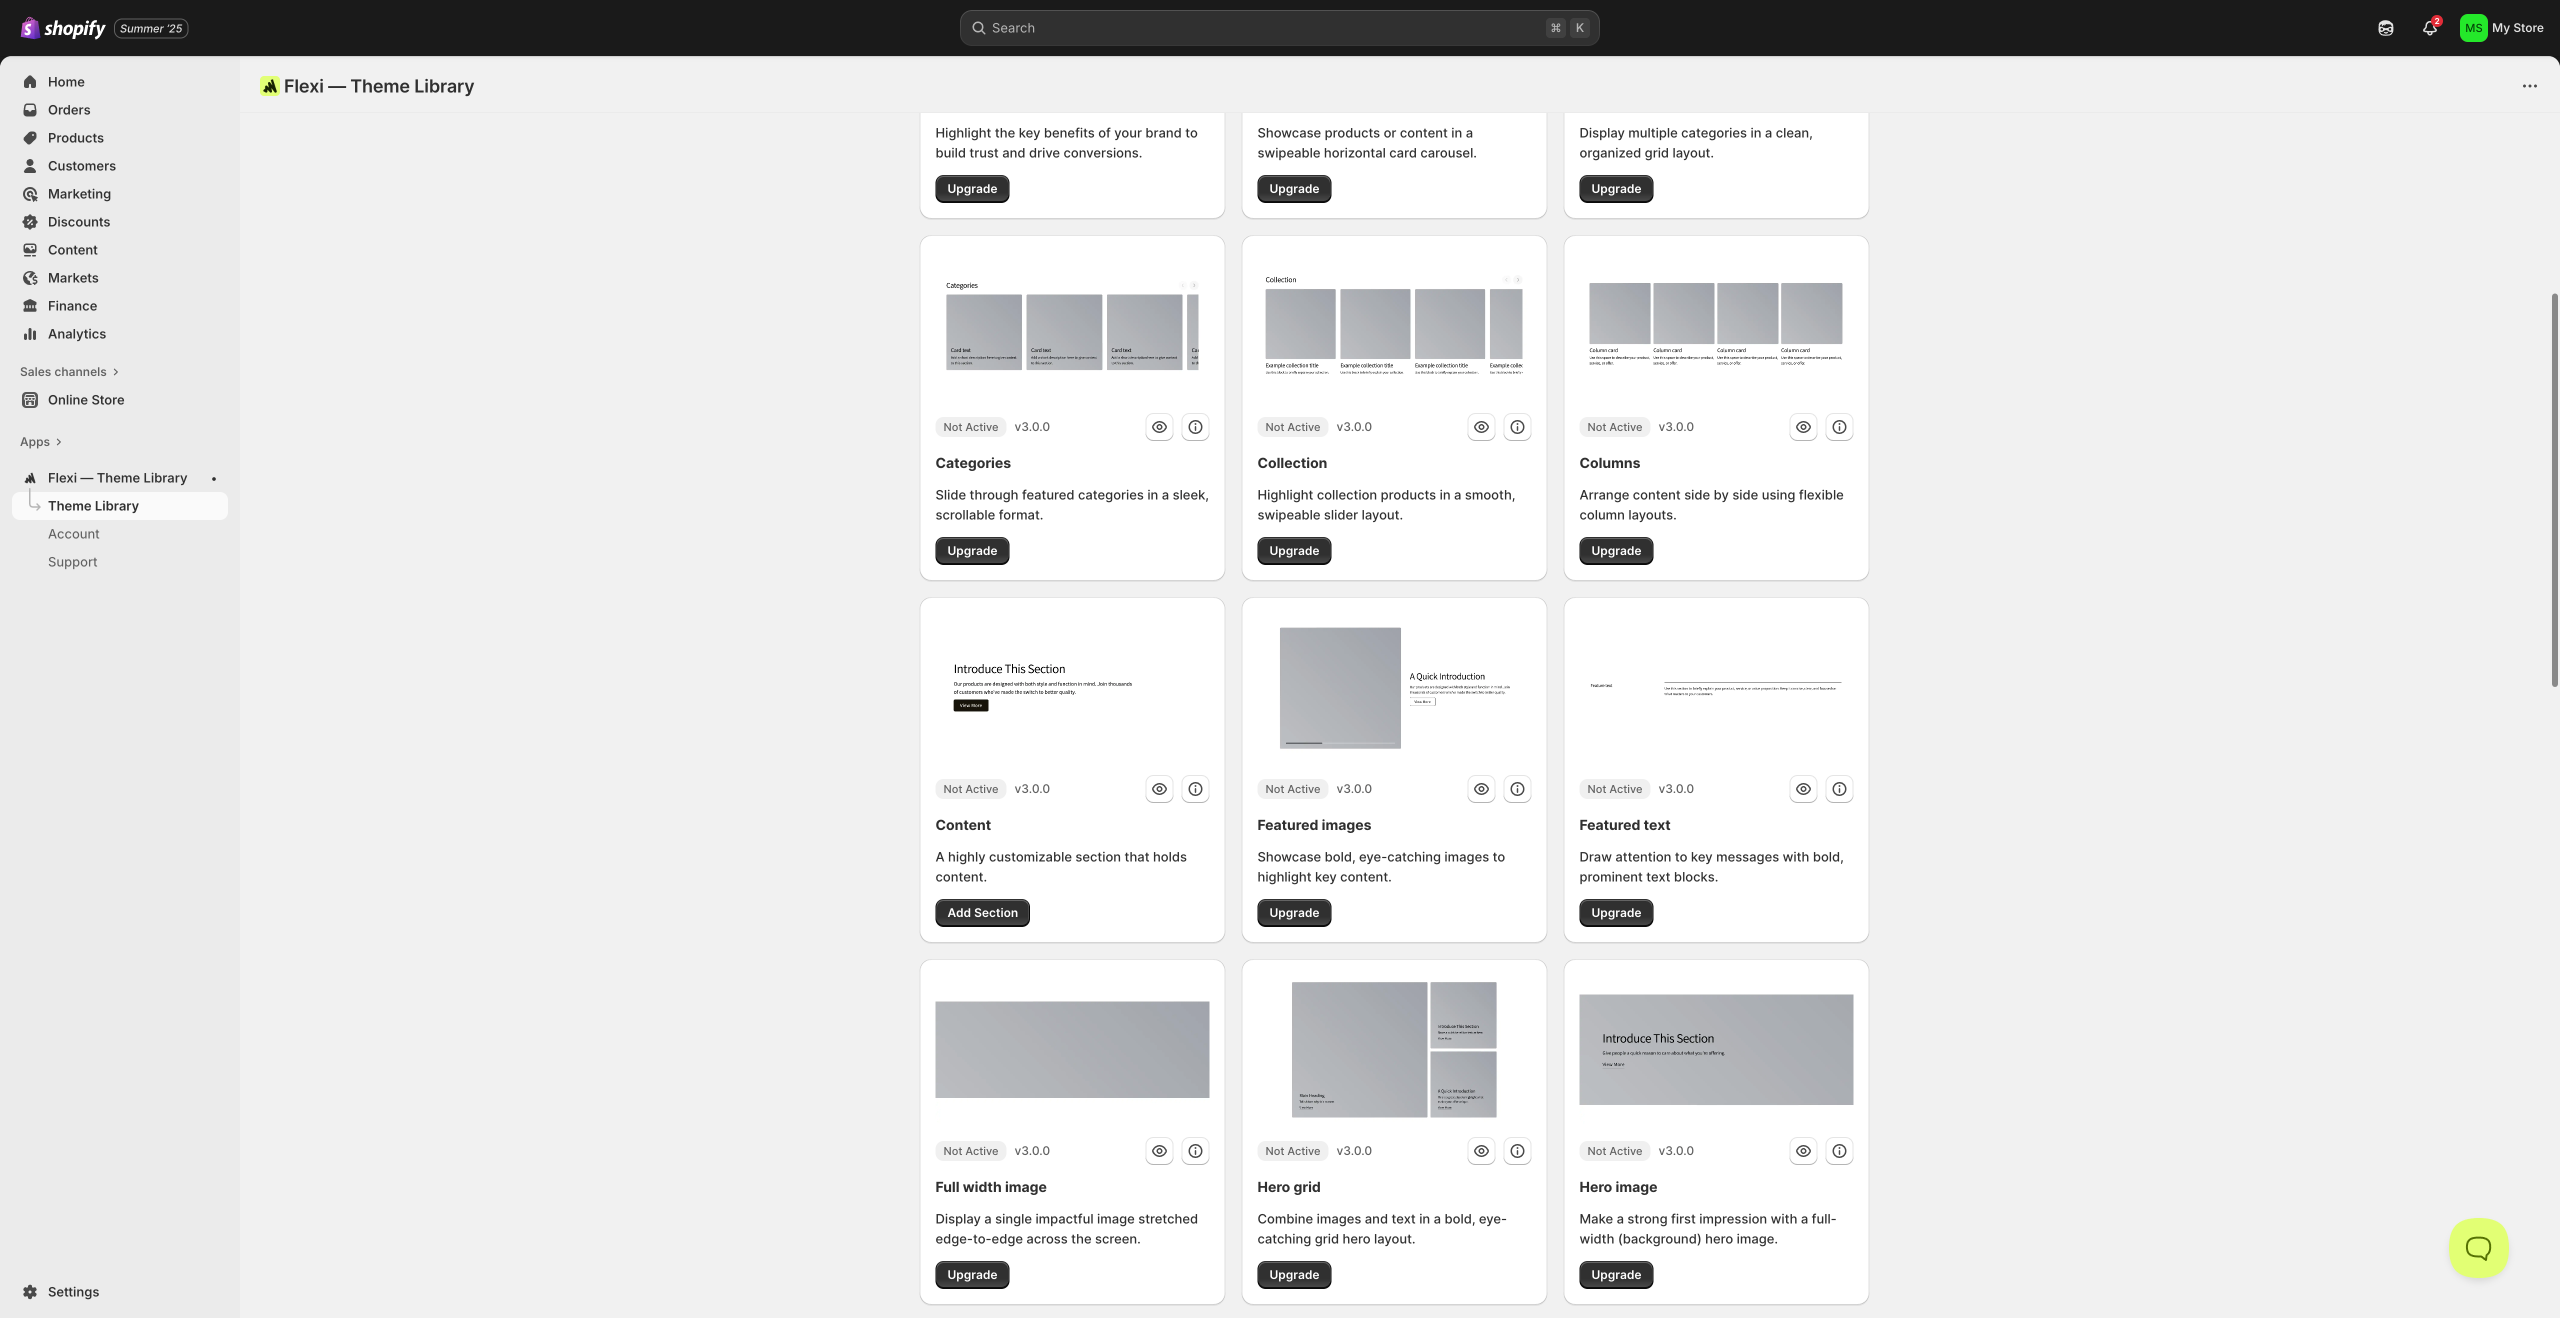2560x1318 pixels.
Task: Open the green chat support bubble
Action: (2478, 1247)
